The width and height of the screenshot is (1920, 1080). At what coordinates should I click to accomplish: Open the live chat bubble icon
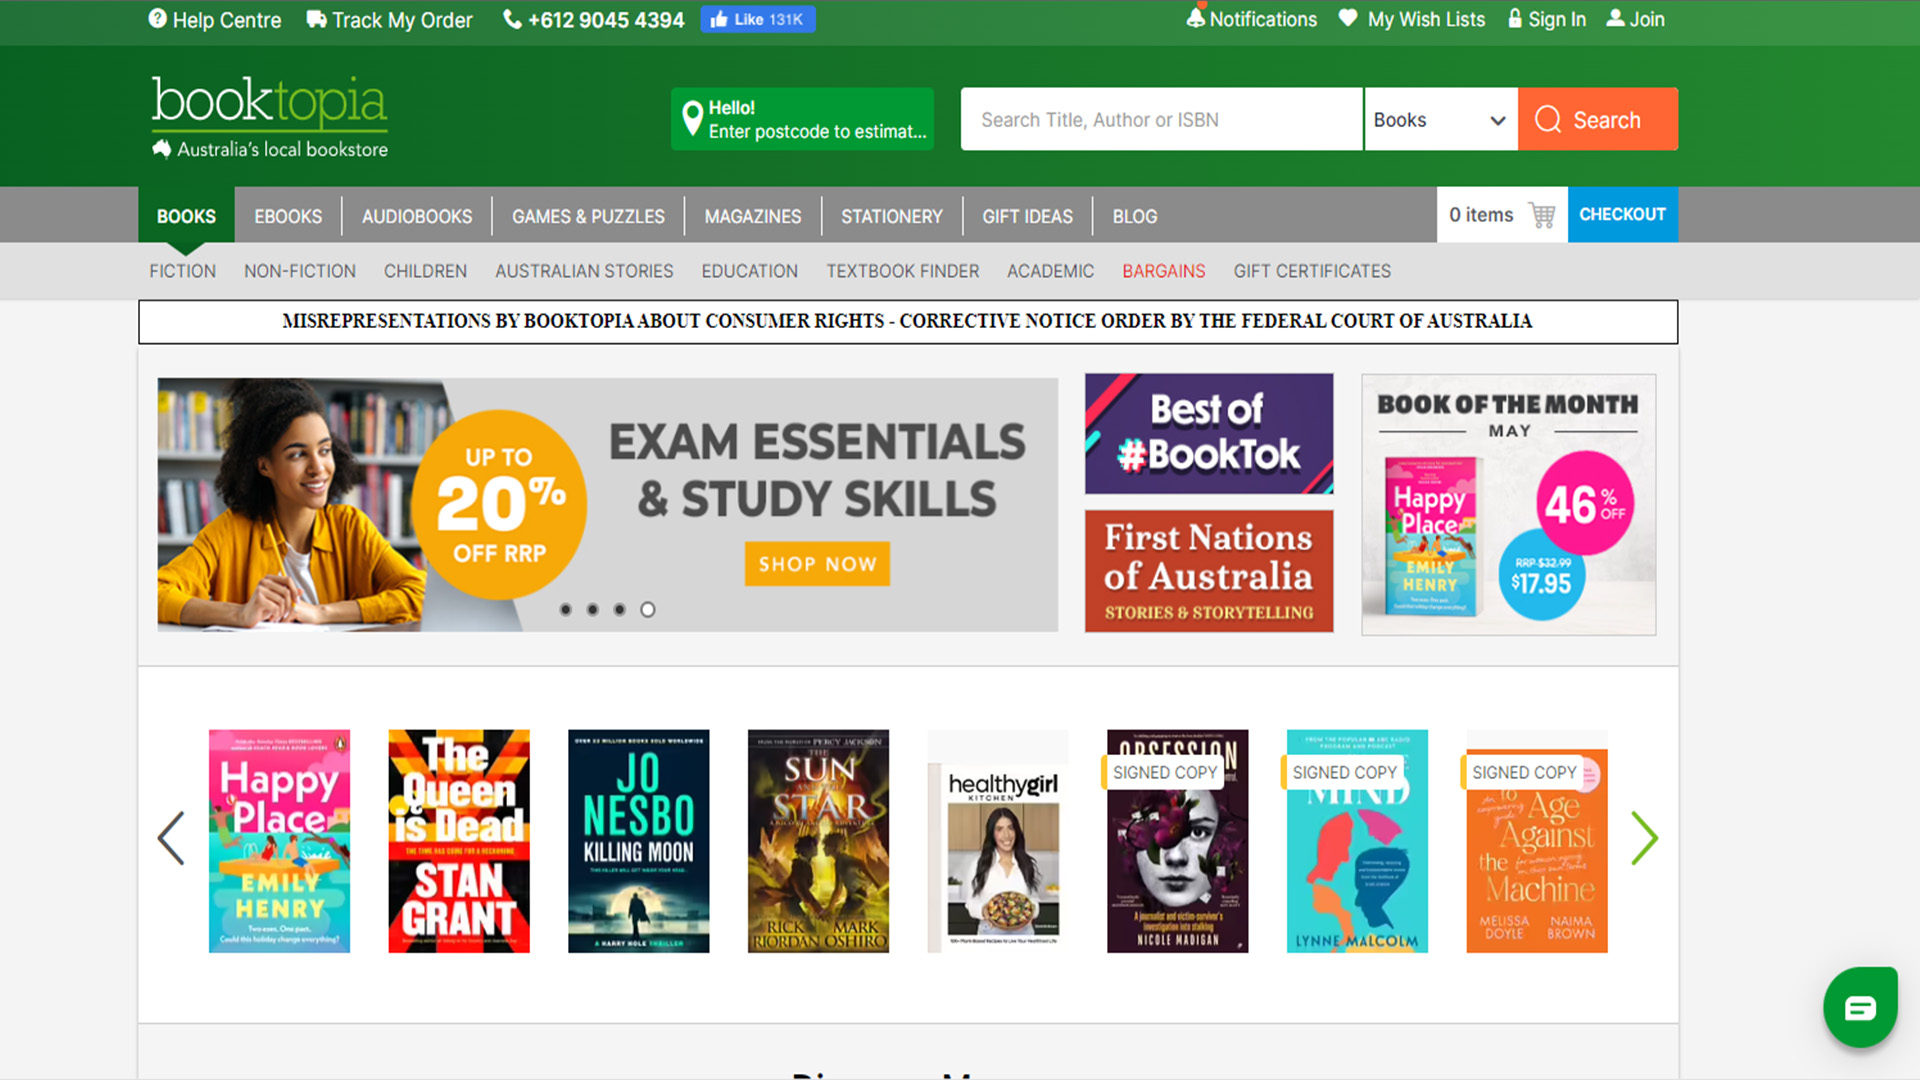coord(1859,1007)
